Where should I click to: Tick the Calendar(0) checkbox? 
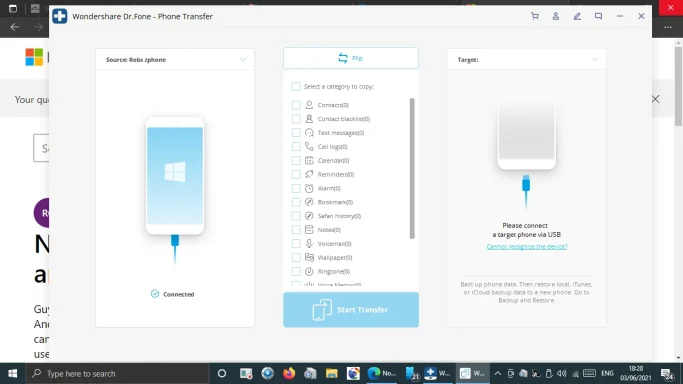click(x=296, y=161)
